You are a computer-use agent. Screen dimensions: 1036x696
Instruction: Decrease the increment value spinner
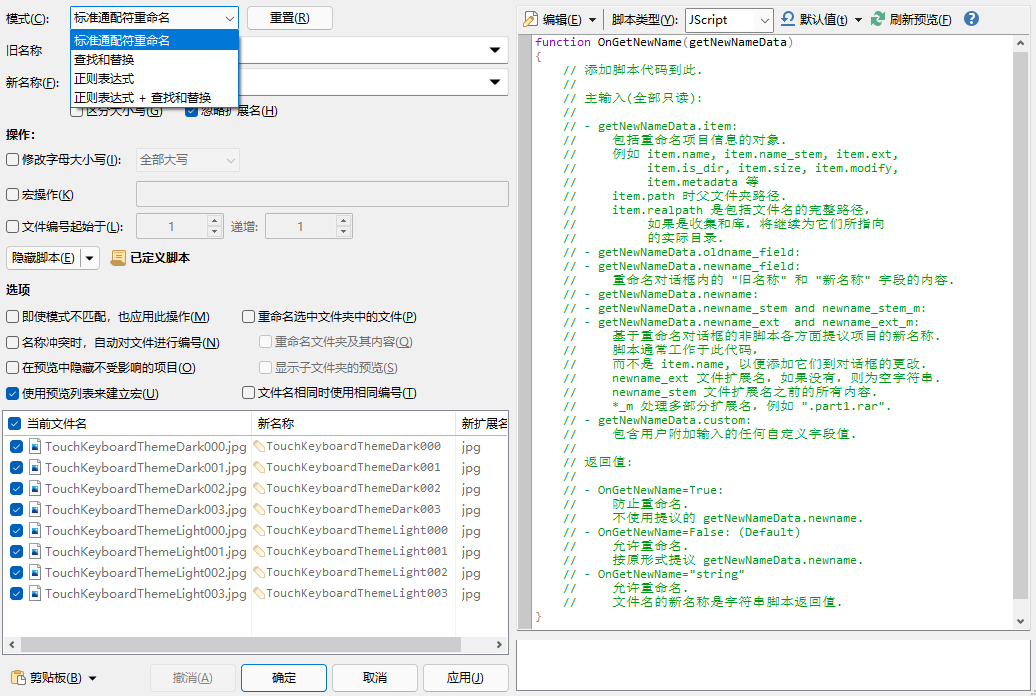(x=343, y=232)
